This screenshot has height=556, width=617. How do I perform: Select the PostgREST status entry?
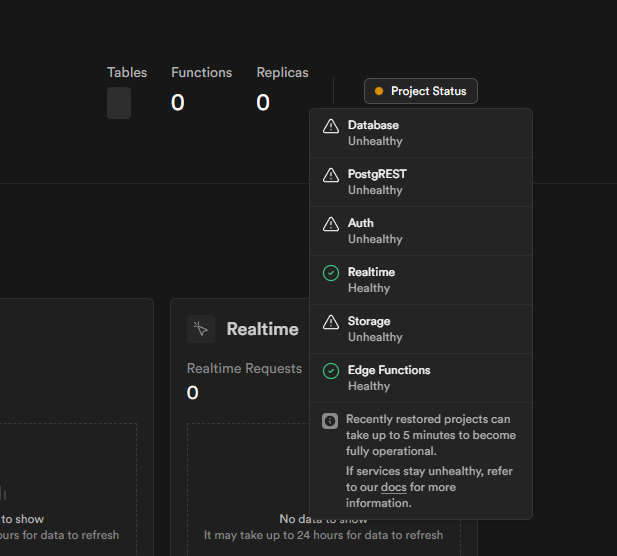420,182
